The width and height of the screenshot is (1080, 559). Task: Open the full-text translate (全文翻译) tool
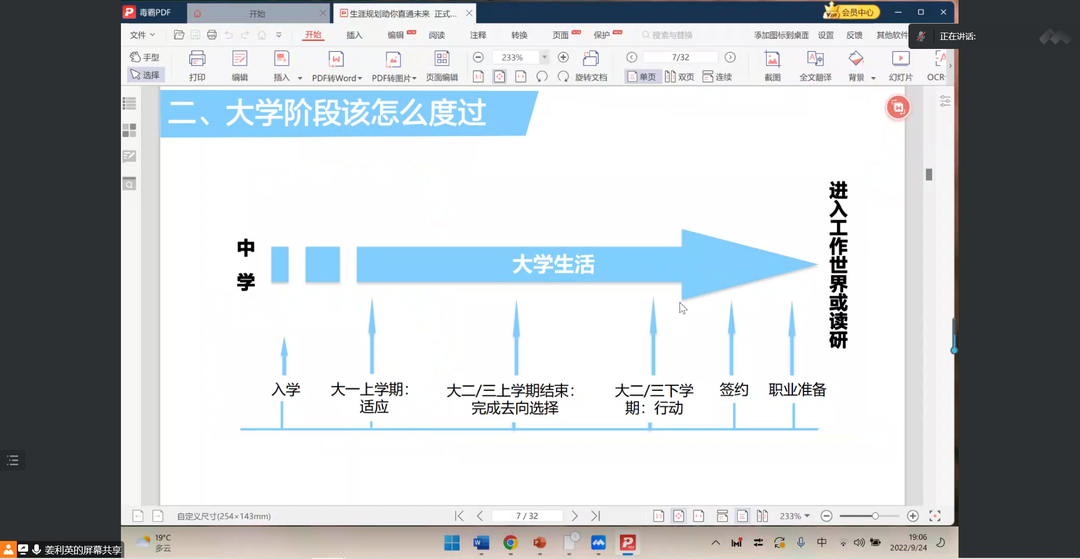coord(815,65)
